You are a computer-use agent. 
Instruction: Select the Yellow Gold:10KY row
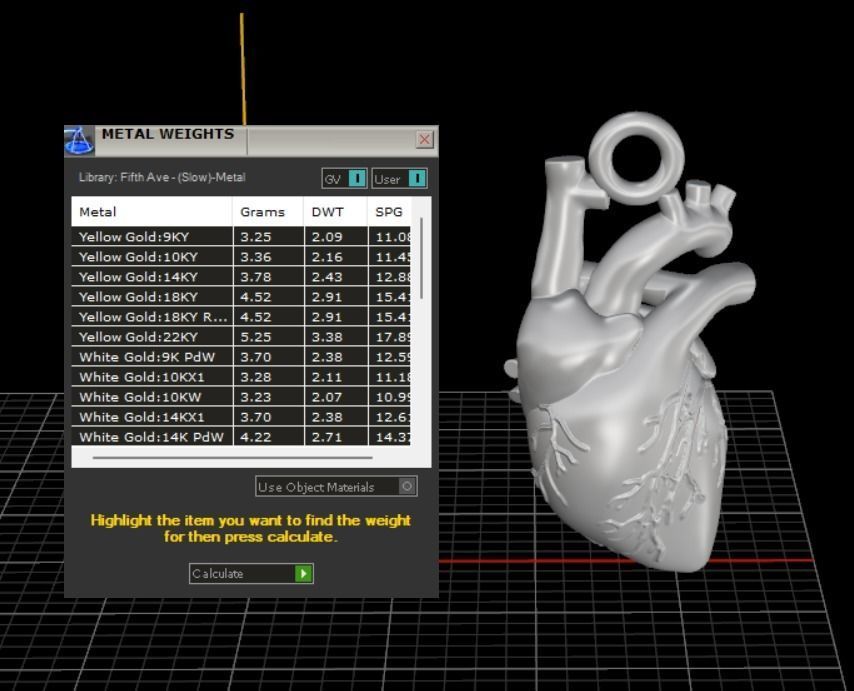[241, 257]
